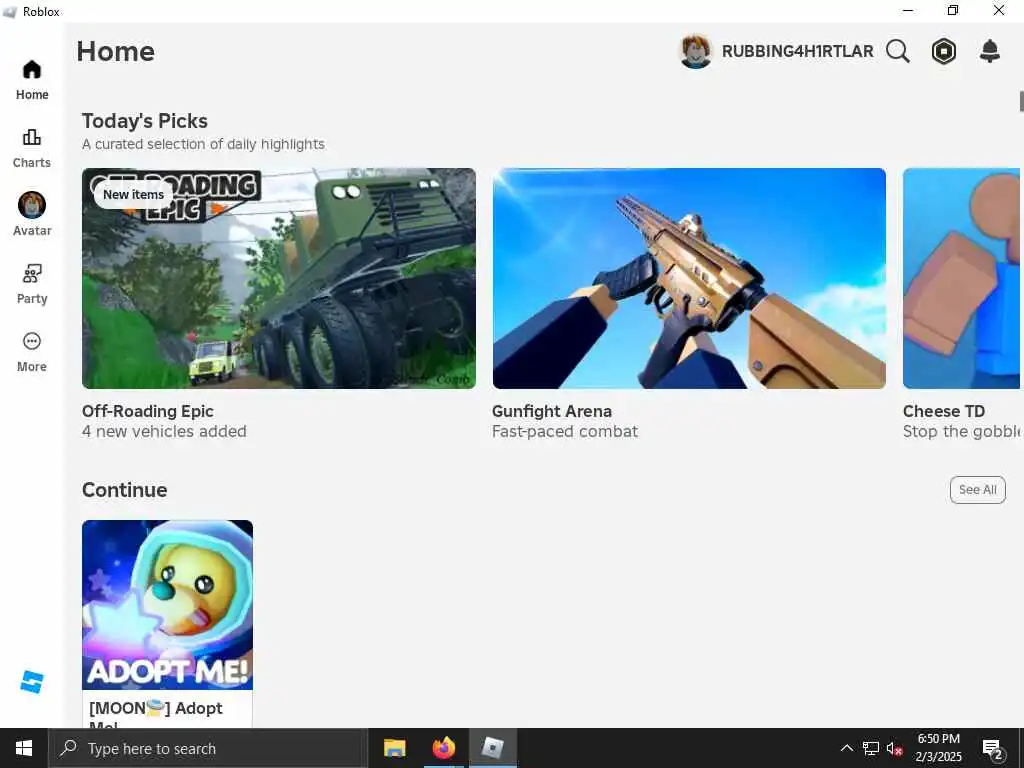Launch Roblox Studio blue icon
The width and height of the screenshot is (1024, 768).
coord(31,682)
